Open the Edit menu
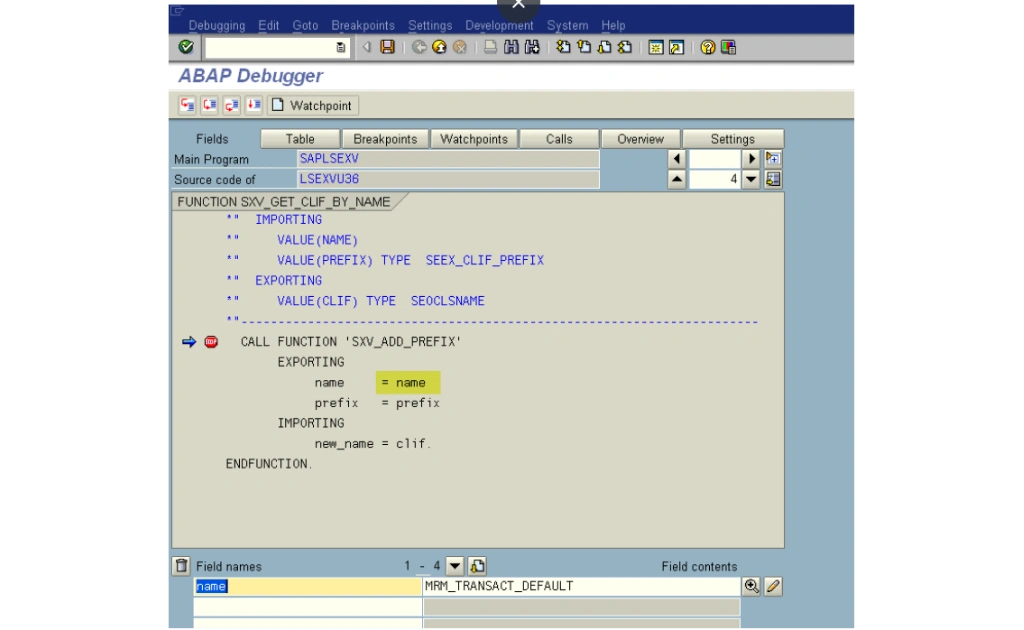1024x630 pixels. [268, 25]
